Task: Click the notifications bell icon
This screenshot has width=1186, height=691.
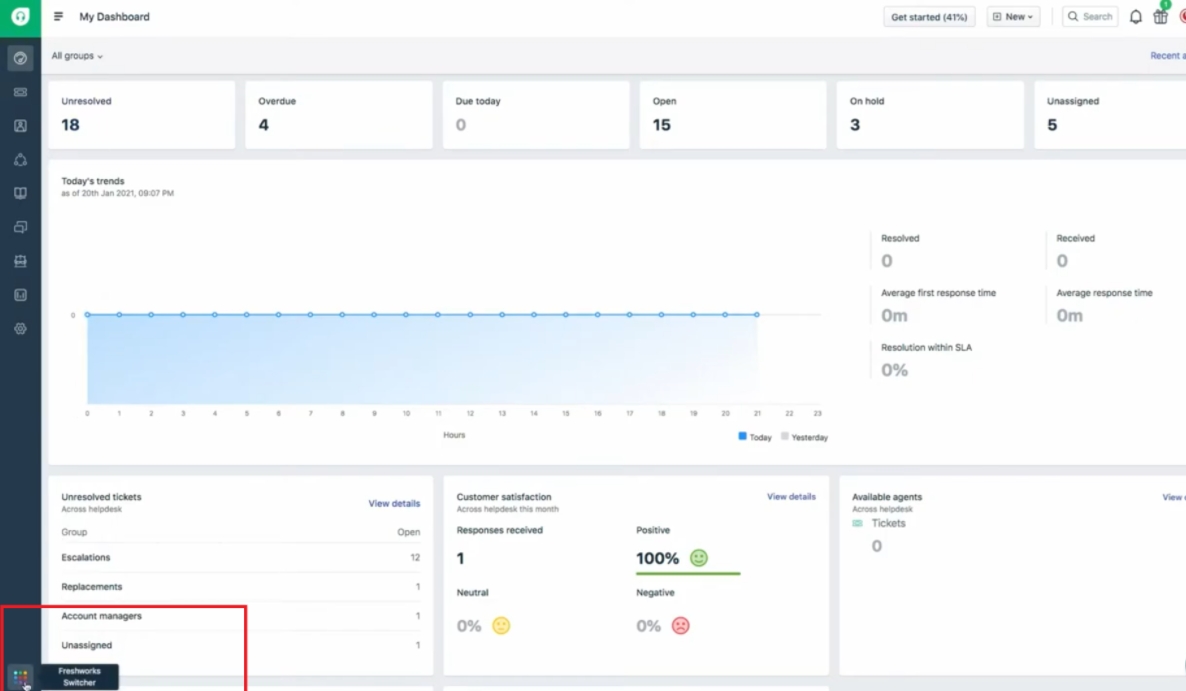Action: click(x=1135, y=17)
